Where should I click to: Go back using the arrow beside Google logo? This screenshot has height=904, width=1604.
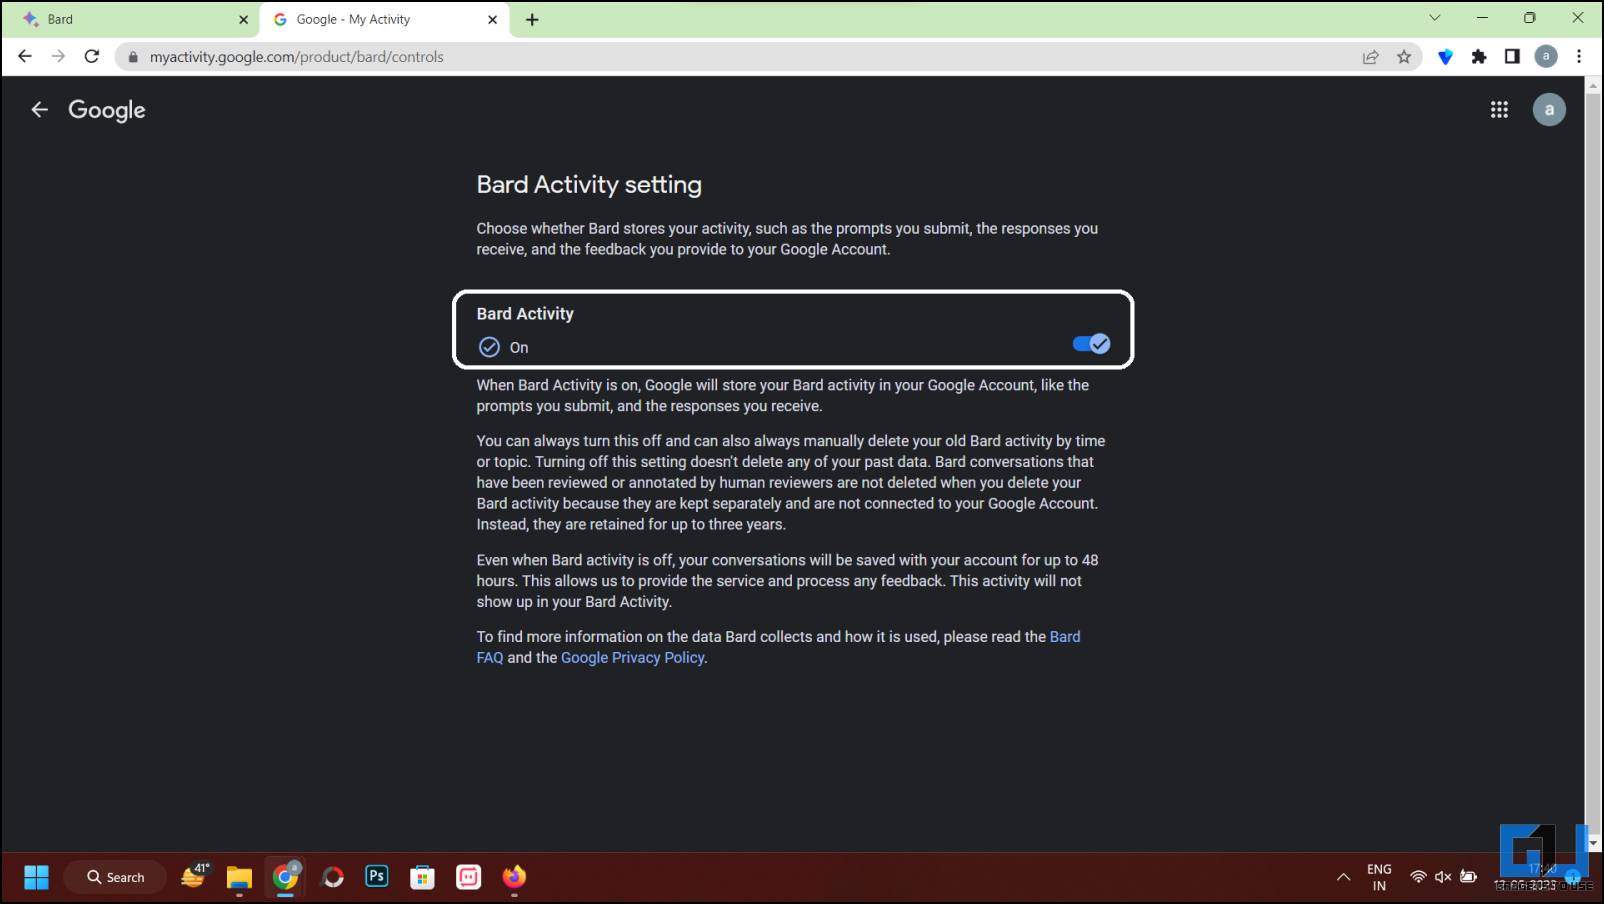(x=40, y=110)
